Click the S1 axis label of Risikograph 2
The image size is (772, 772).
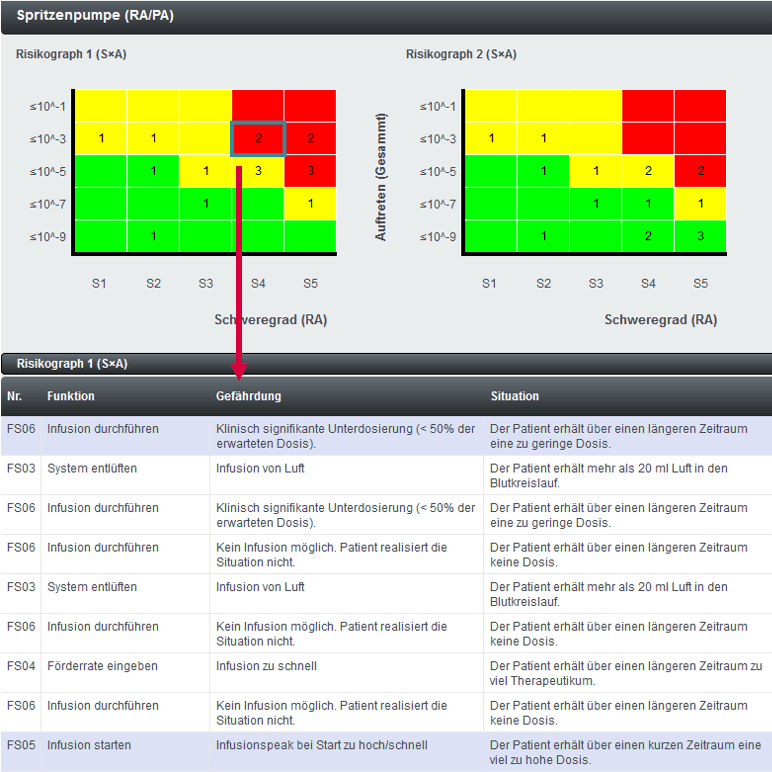(489, 284)
